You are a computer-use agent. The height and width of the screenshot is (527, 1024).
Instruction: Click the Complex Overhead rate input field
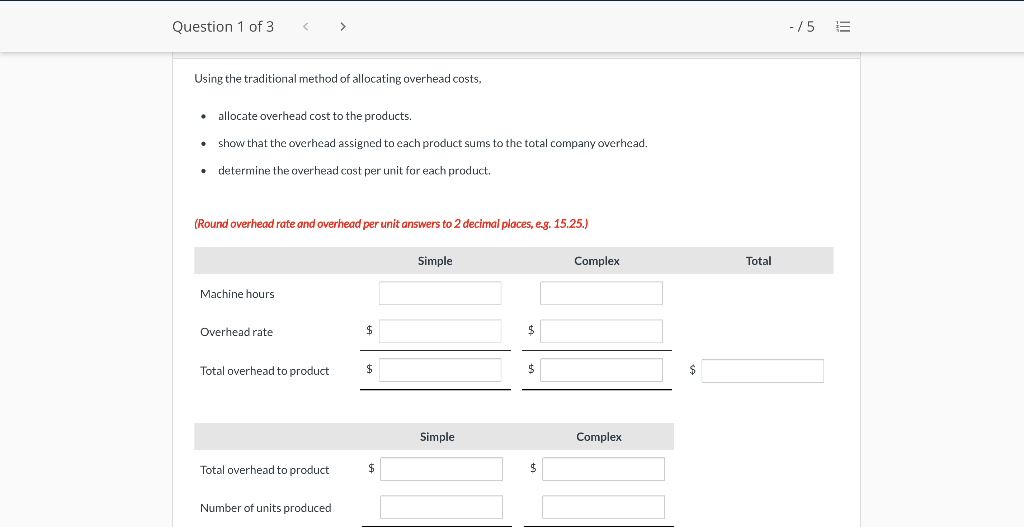[601, 331]
